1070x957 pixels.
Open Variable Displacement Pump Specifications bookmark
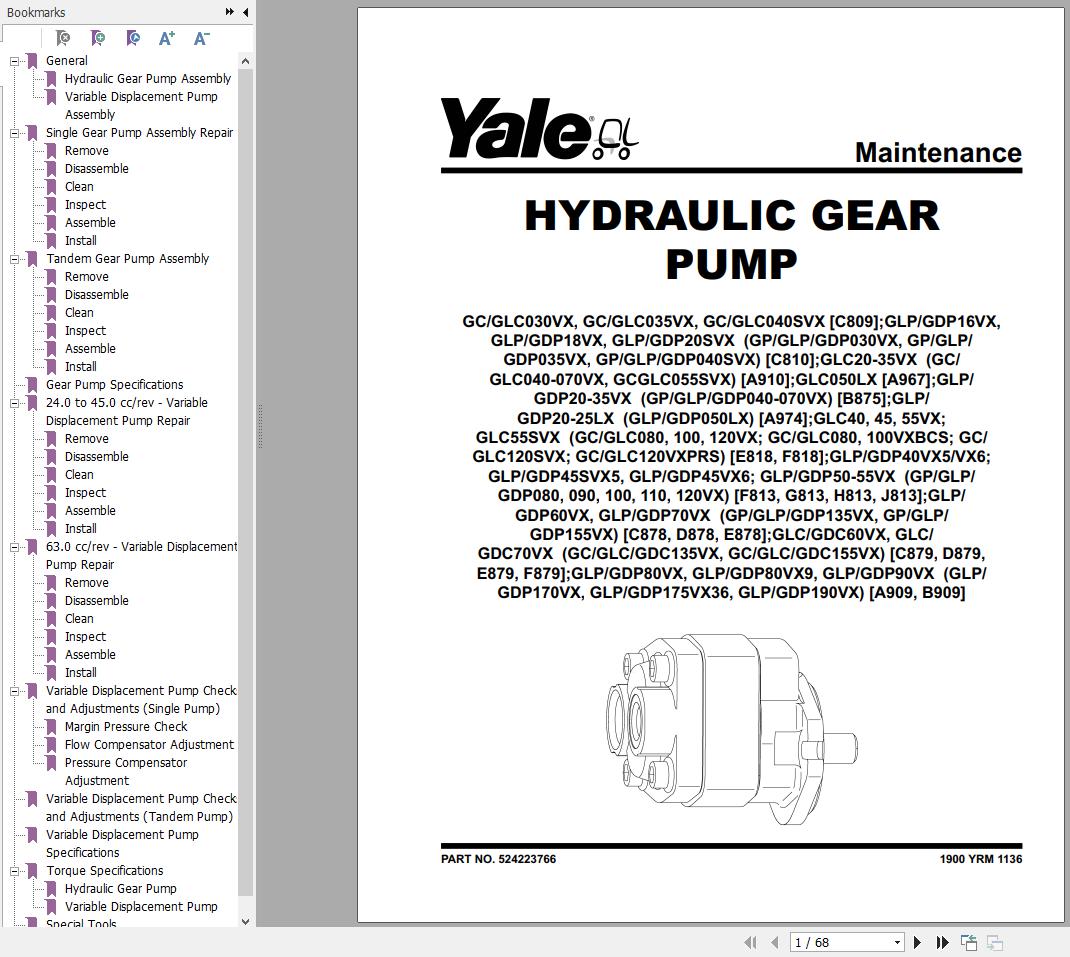click(x=122, y=844)
